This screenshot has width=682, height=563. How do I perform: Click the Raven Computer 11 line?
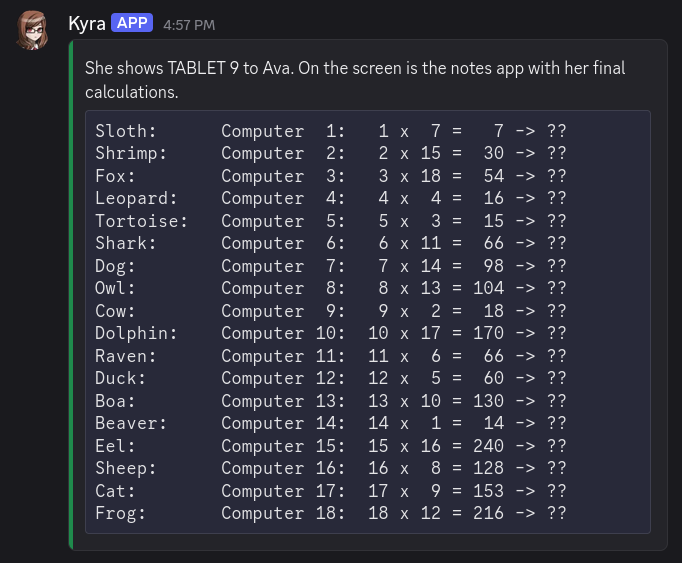331,356
